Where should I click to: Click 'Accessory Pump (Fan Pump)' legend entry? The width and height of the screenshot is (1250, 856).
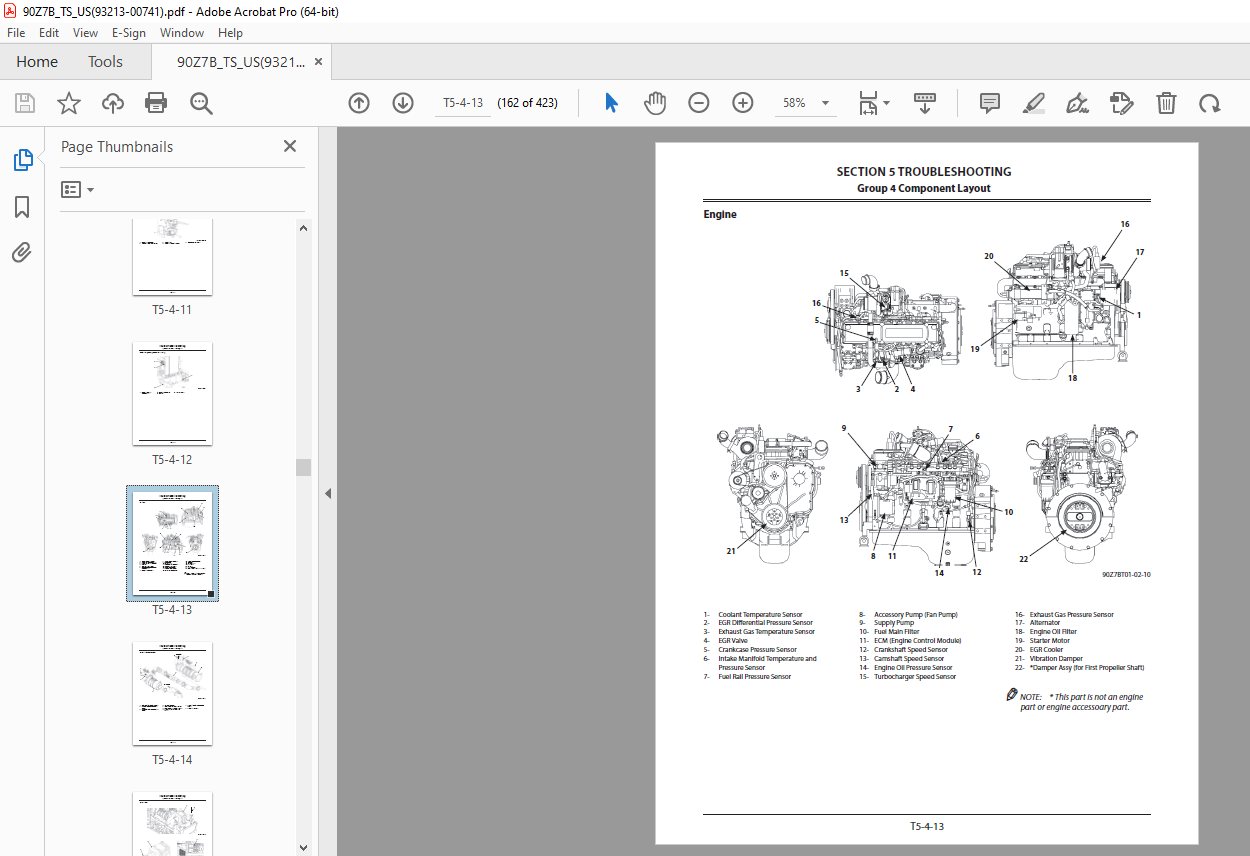tap(915, 615)
